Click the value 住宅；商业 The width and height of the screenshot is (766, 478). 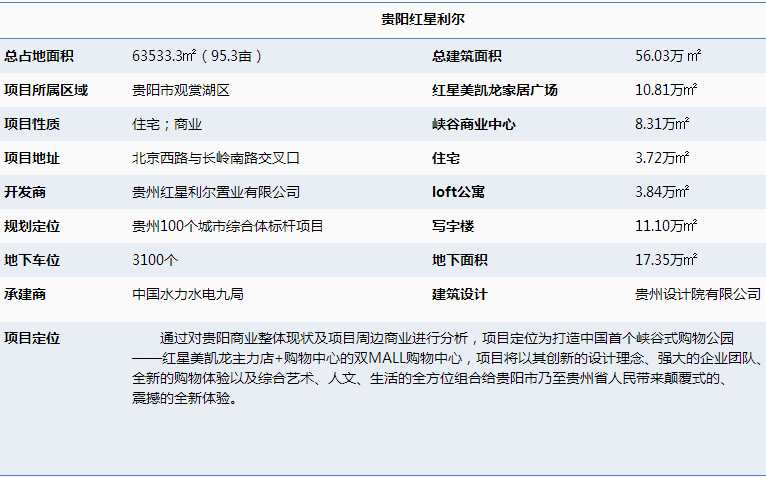coord(167,124)
